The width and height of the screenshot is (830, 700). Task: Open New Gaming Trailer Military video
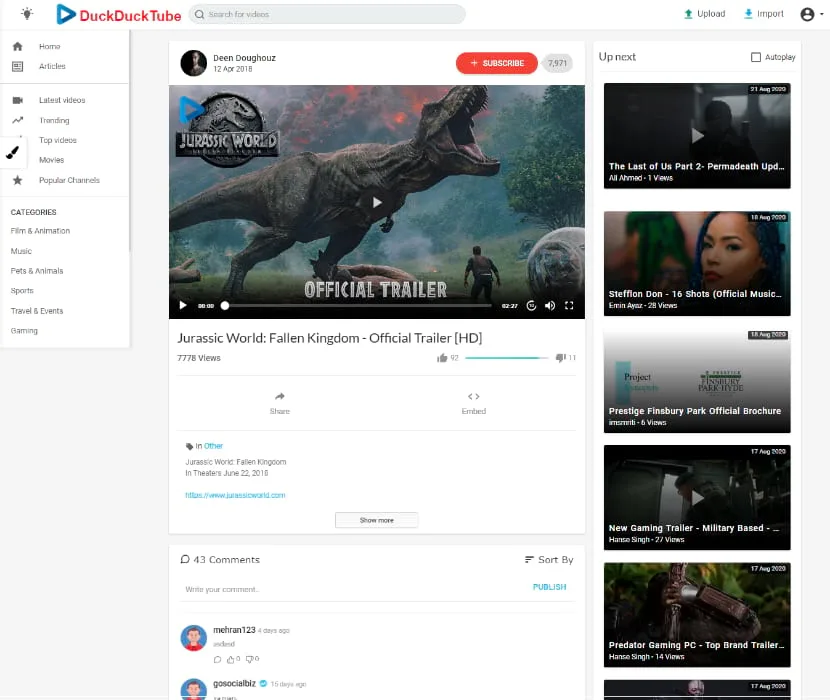[x=697, y=498]
